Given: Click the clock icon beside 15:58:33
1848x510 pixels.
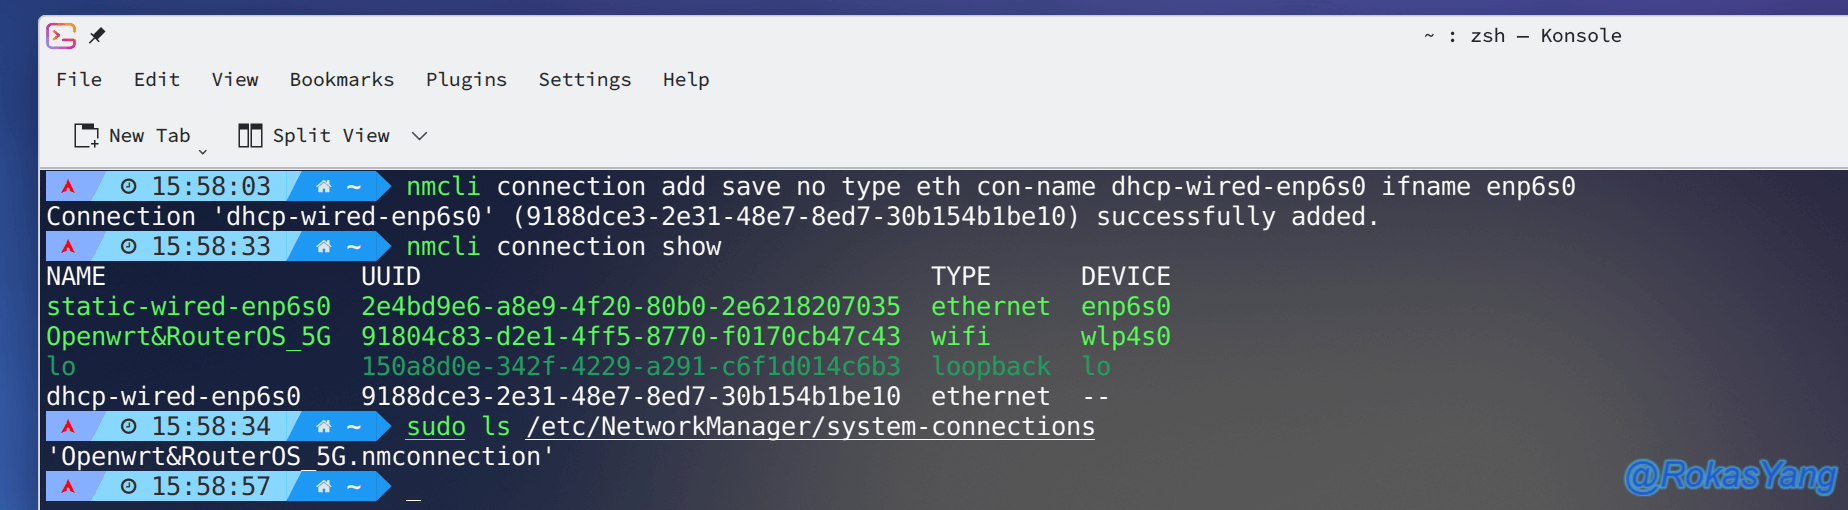Looking at the screenshot, I should coord(128,247).
